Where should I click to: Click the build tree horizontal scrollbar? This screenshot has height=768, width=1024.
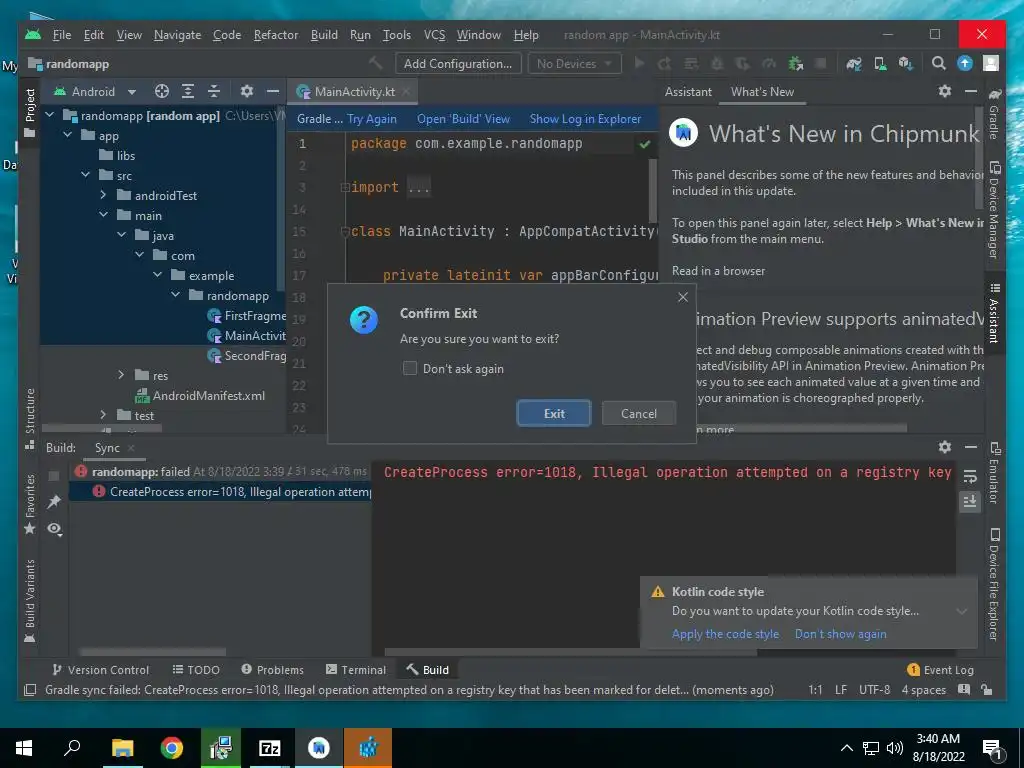153,651
